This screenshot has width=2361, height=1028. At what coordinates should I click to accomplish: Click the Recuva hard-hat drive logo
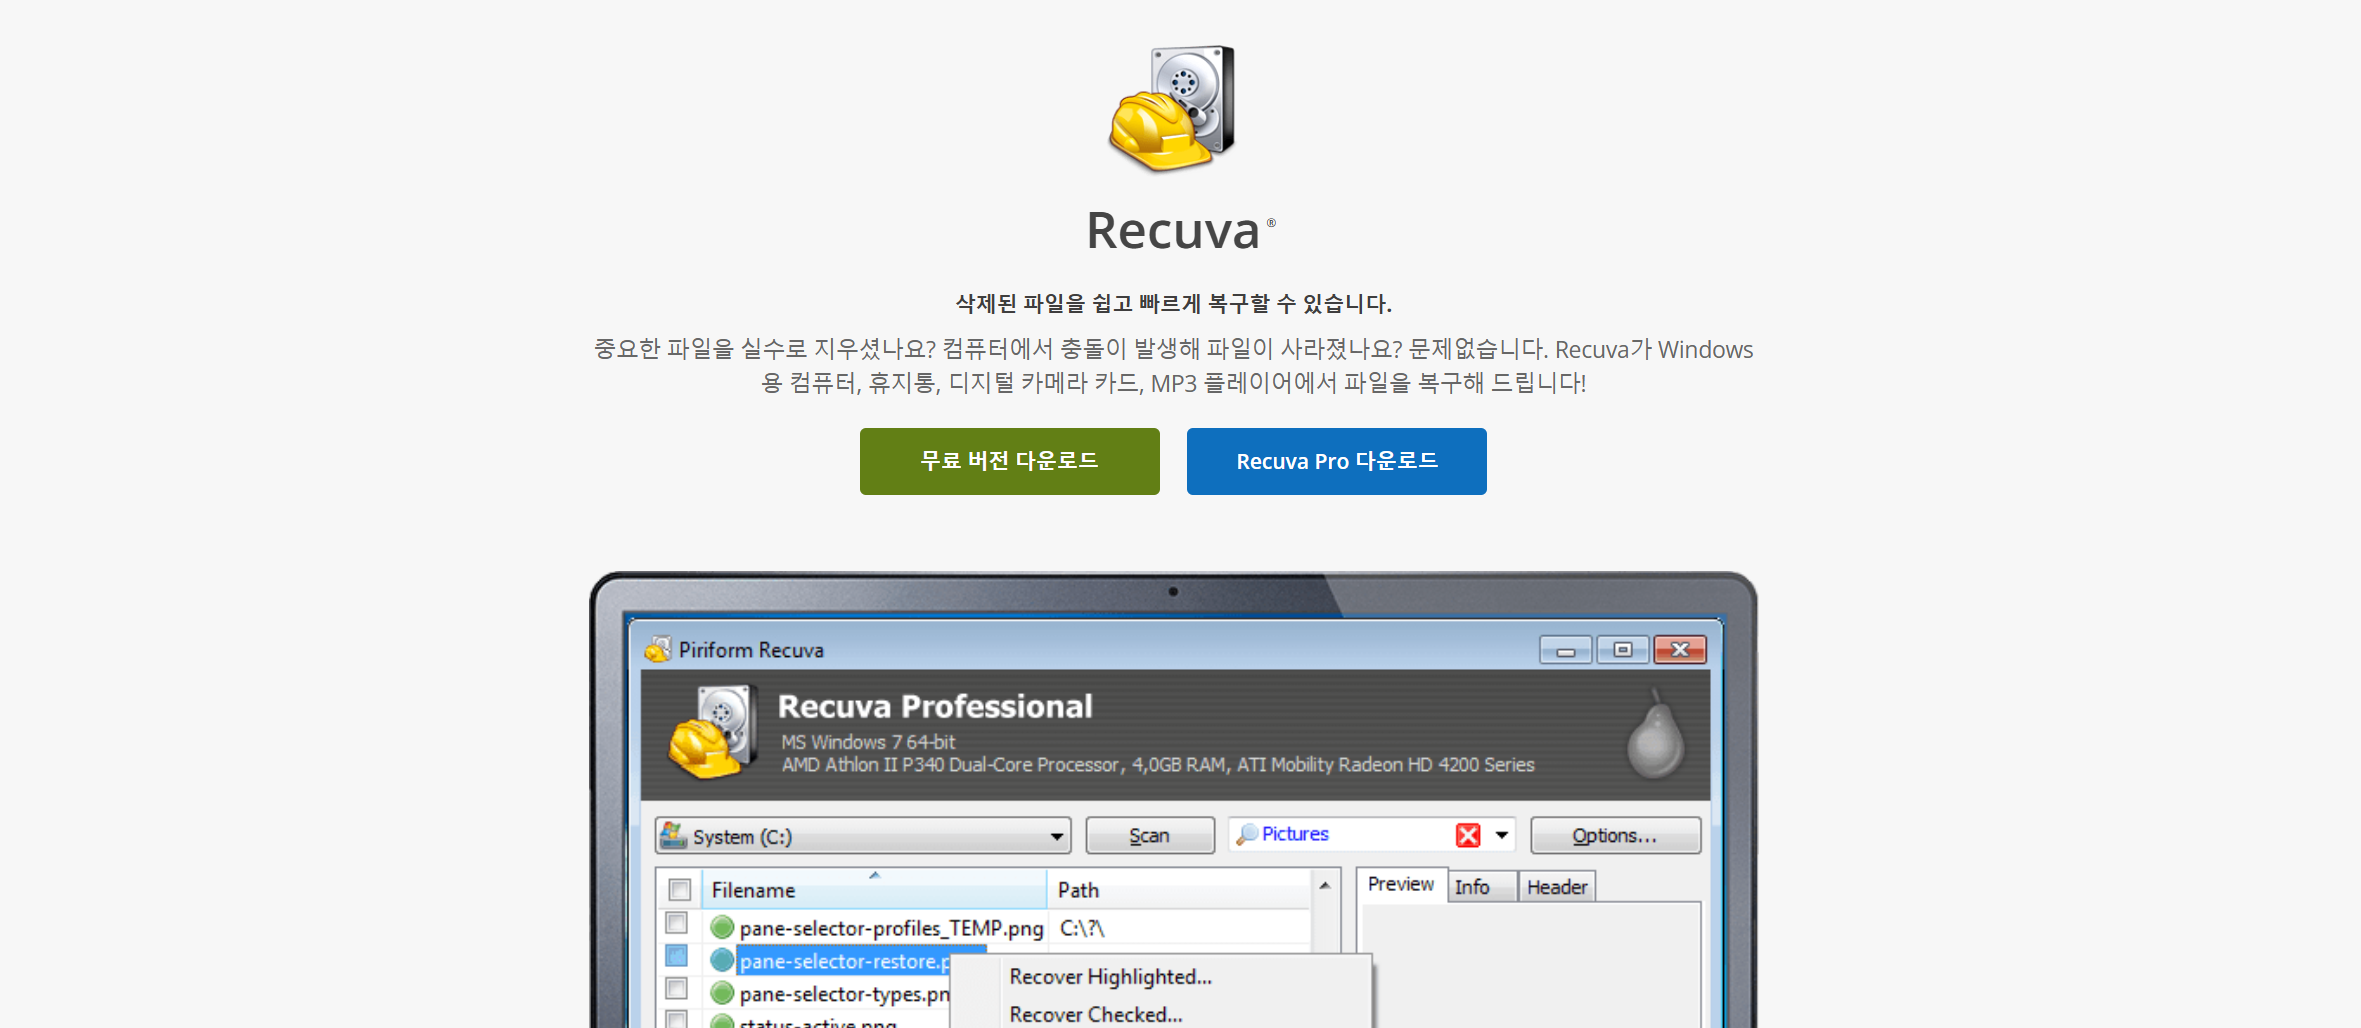coord(1172,108)
